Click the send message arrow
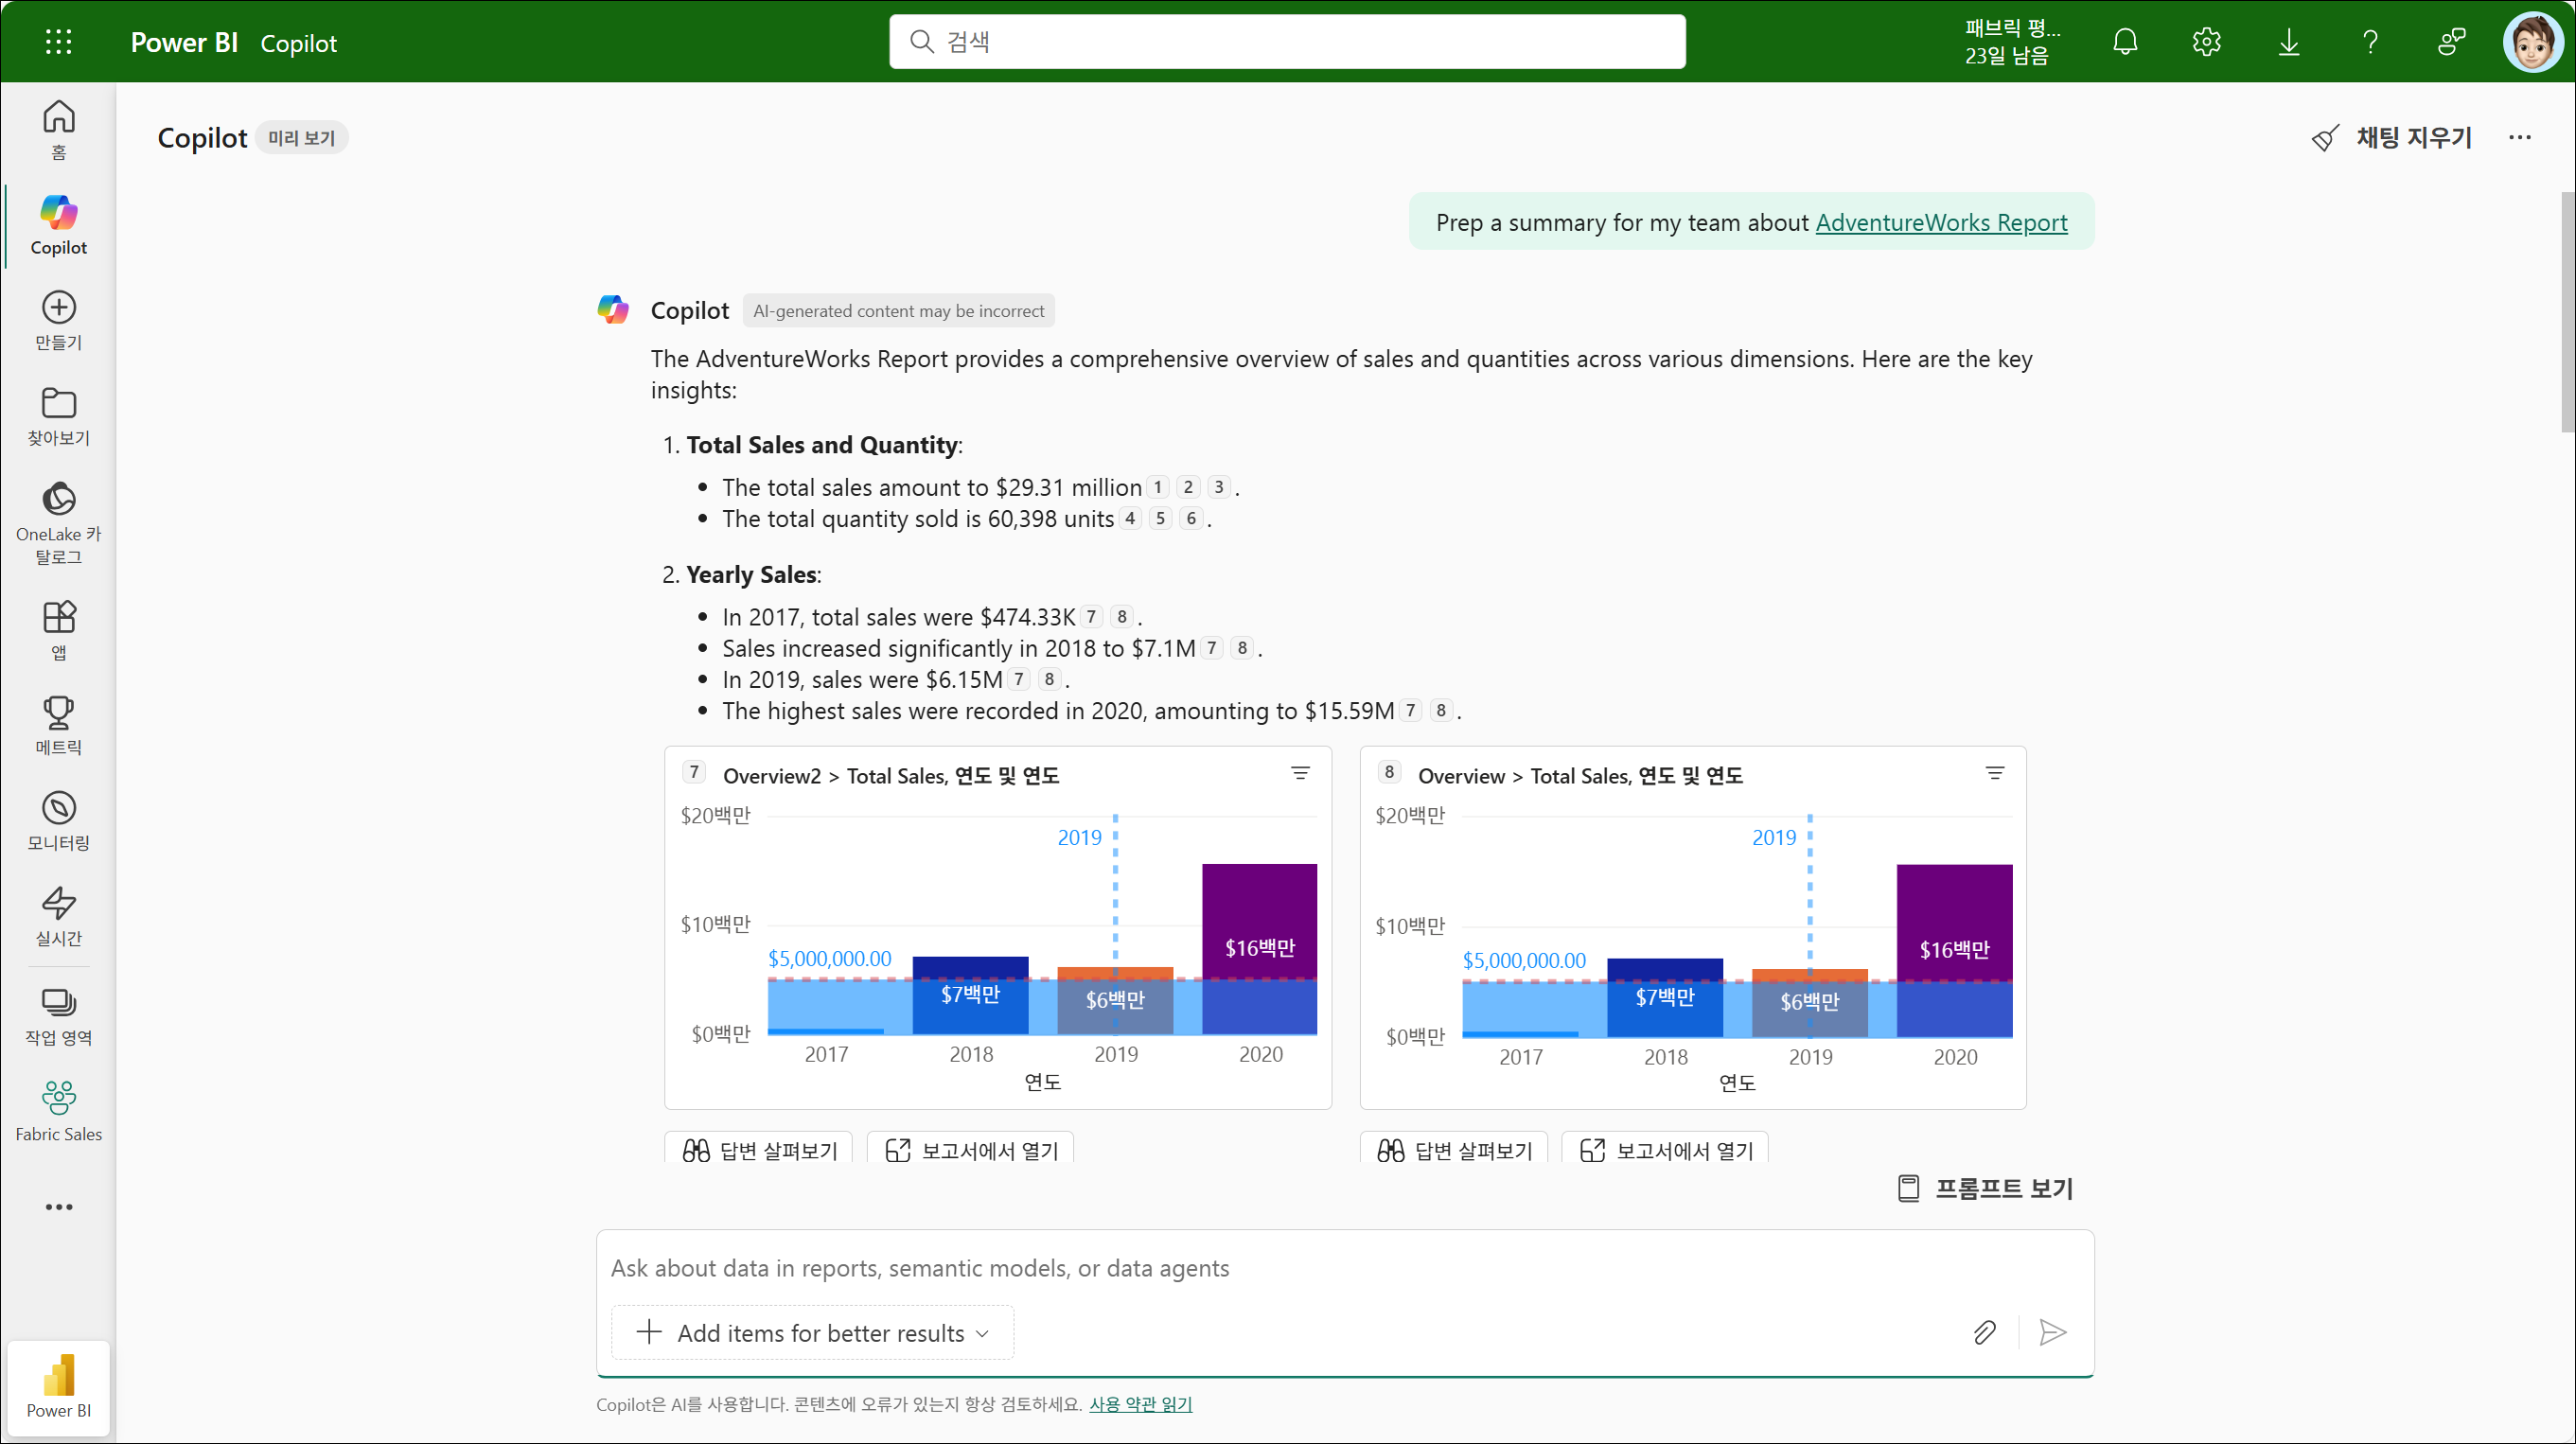The image size is (2576, 1444). click(x=2052, y=1332)
